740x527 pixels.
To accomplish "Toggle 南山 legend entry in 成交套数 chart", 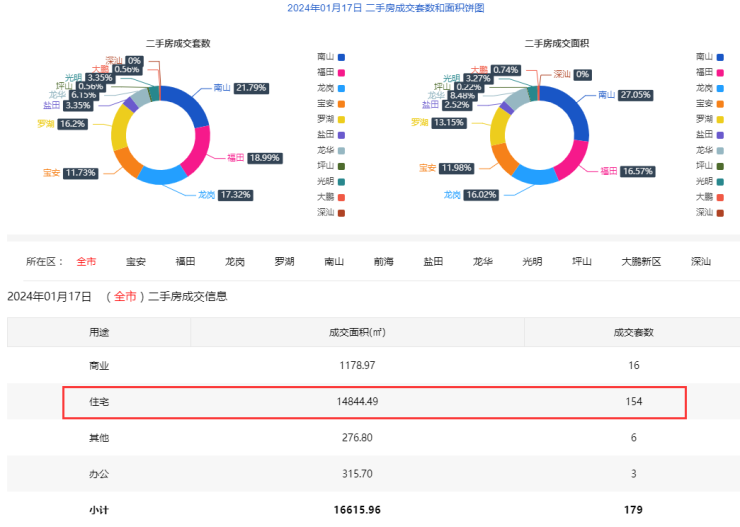I will (x=331, y=57).
